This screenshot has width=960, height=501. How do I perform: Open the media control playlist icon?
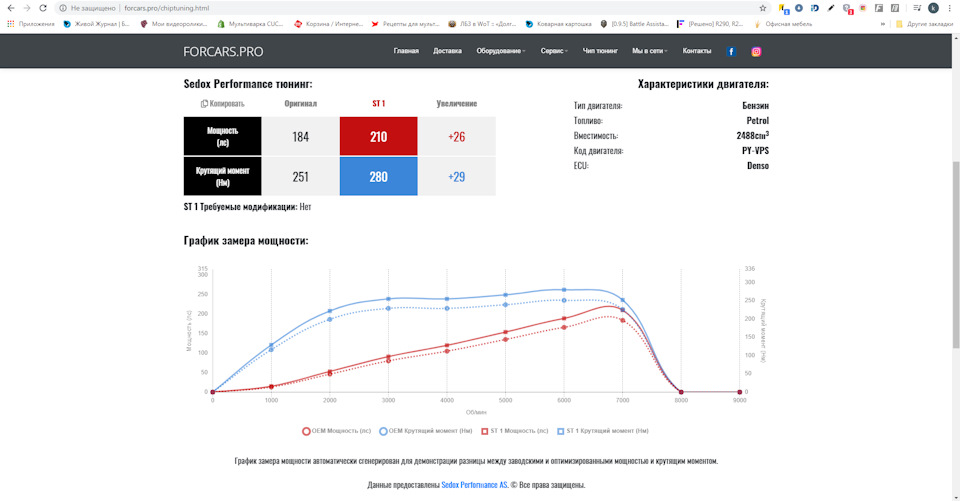(x=917, y=8)
